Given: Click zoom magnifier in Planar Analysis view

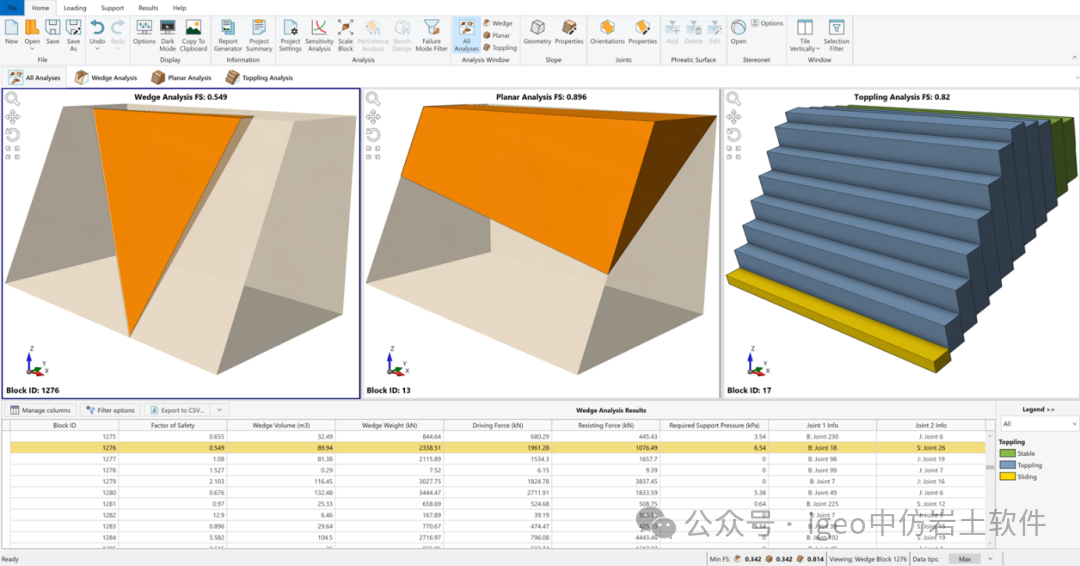Looking at the screenshot, I should [x=373, y=98].
